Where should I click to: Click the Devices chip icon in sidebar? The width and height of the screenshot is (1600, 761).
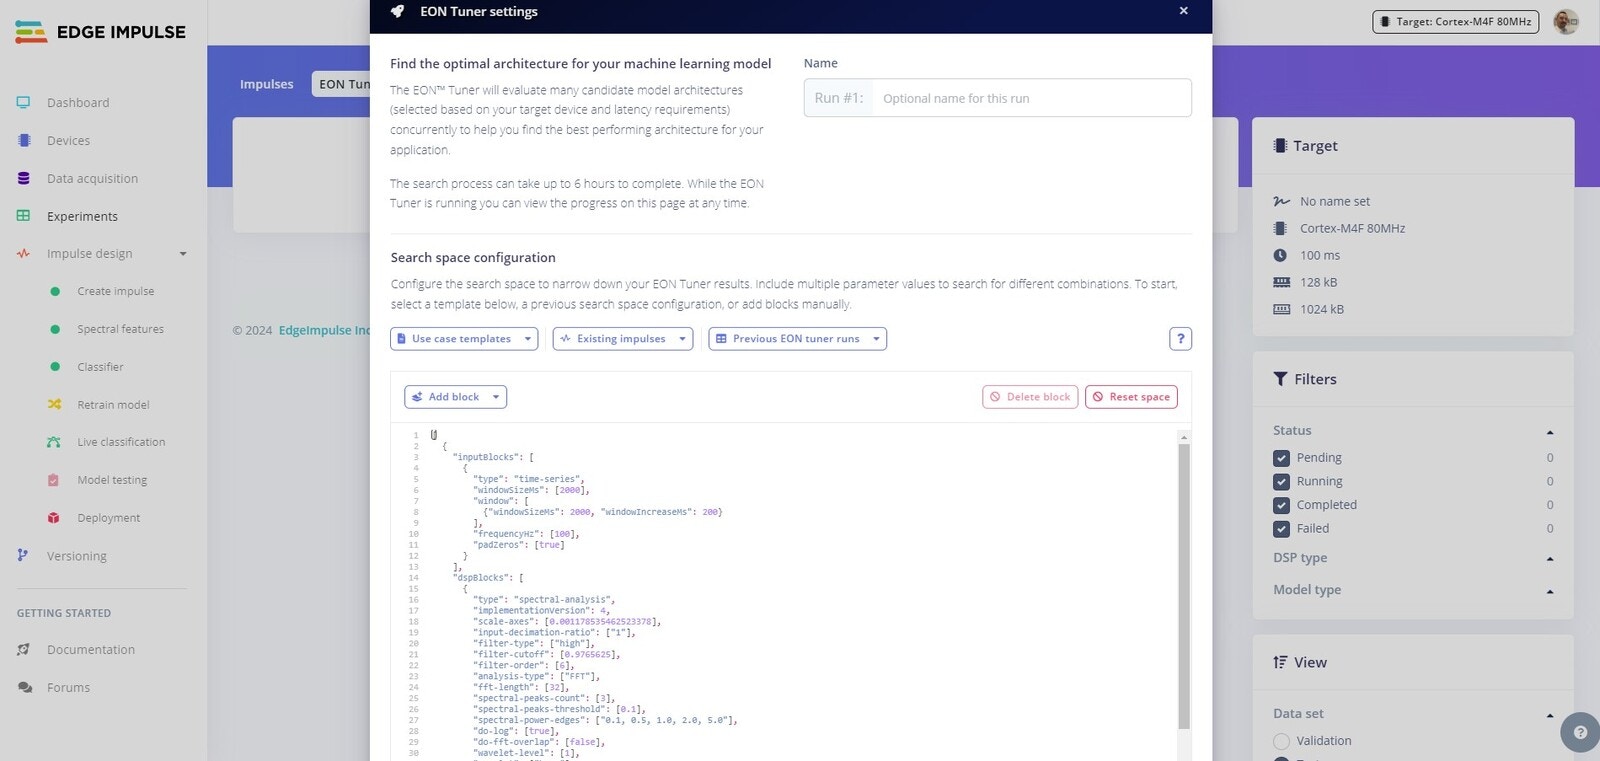tap(24, 140)
